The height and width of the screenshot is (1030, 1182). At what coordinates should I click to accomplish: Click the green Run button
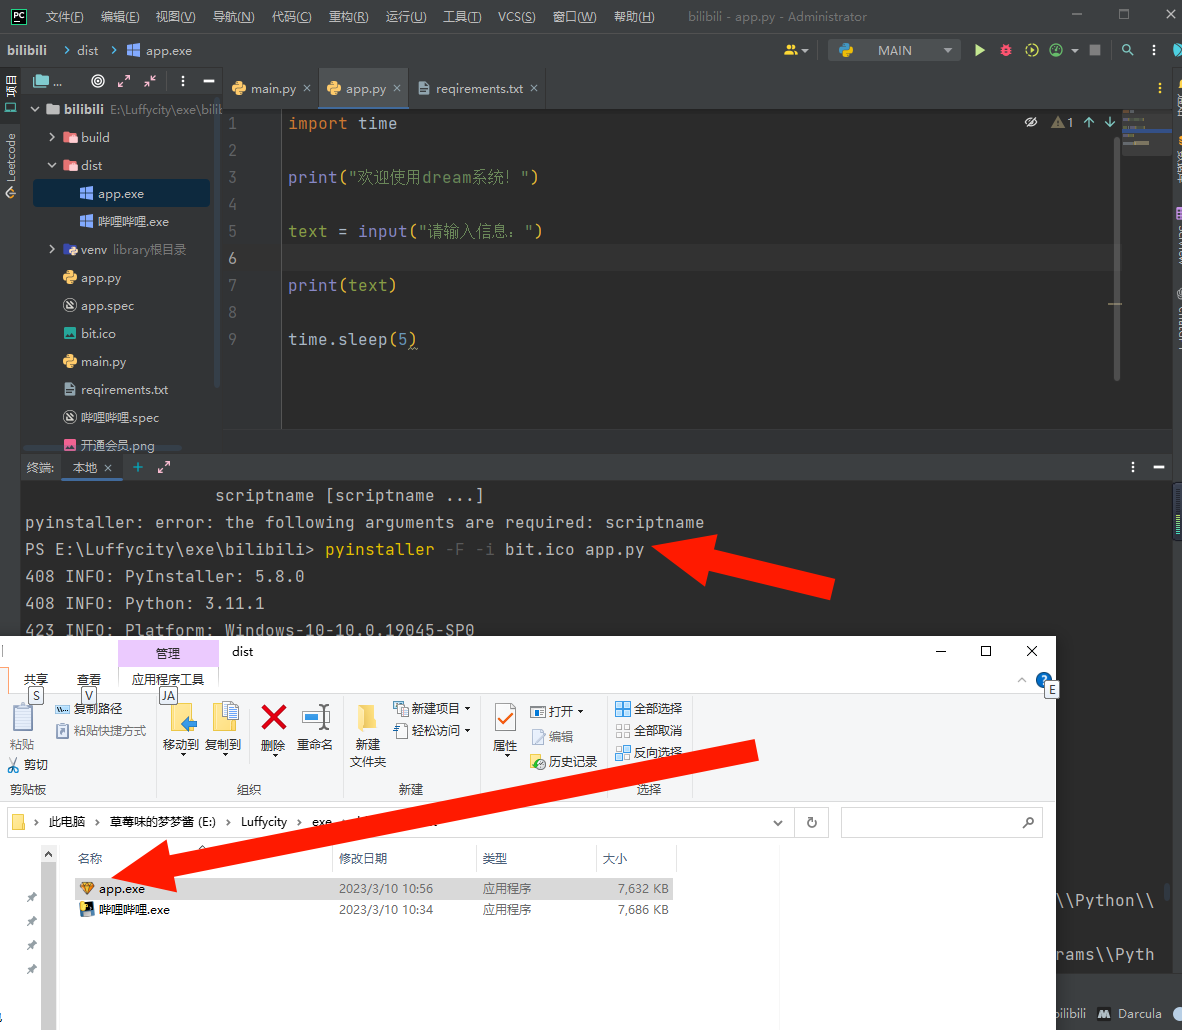pyautogui.click(x=980, y=50)
